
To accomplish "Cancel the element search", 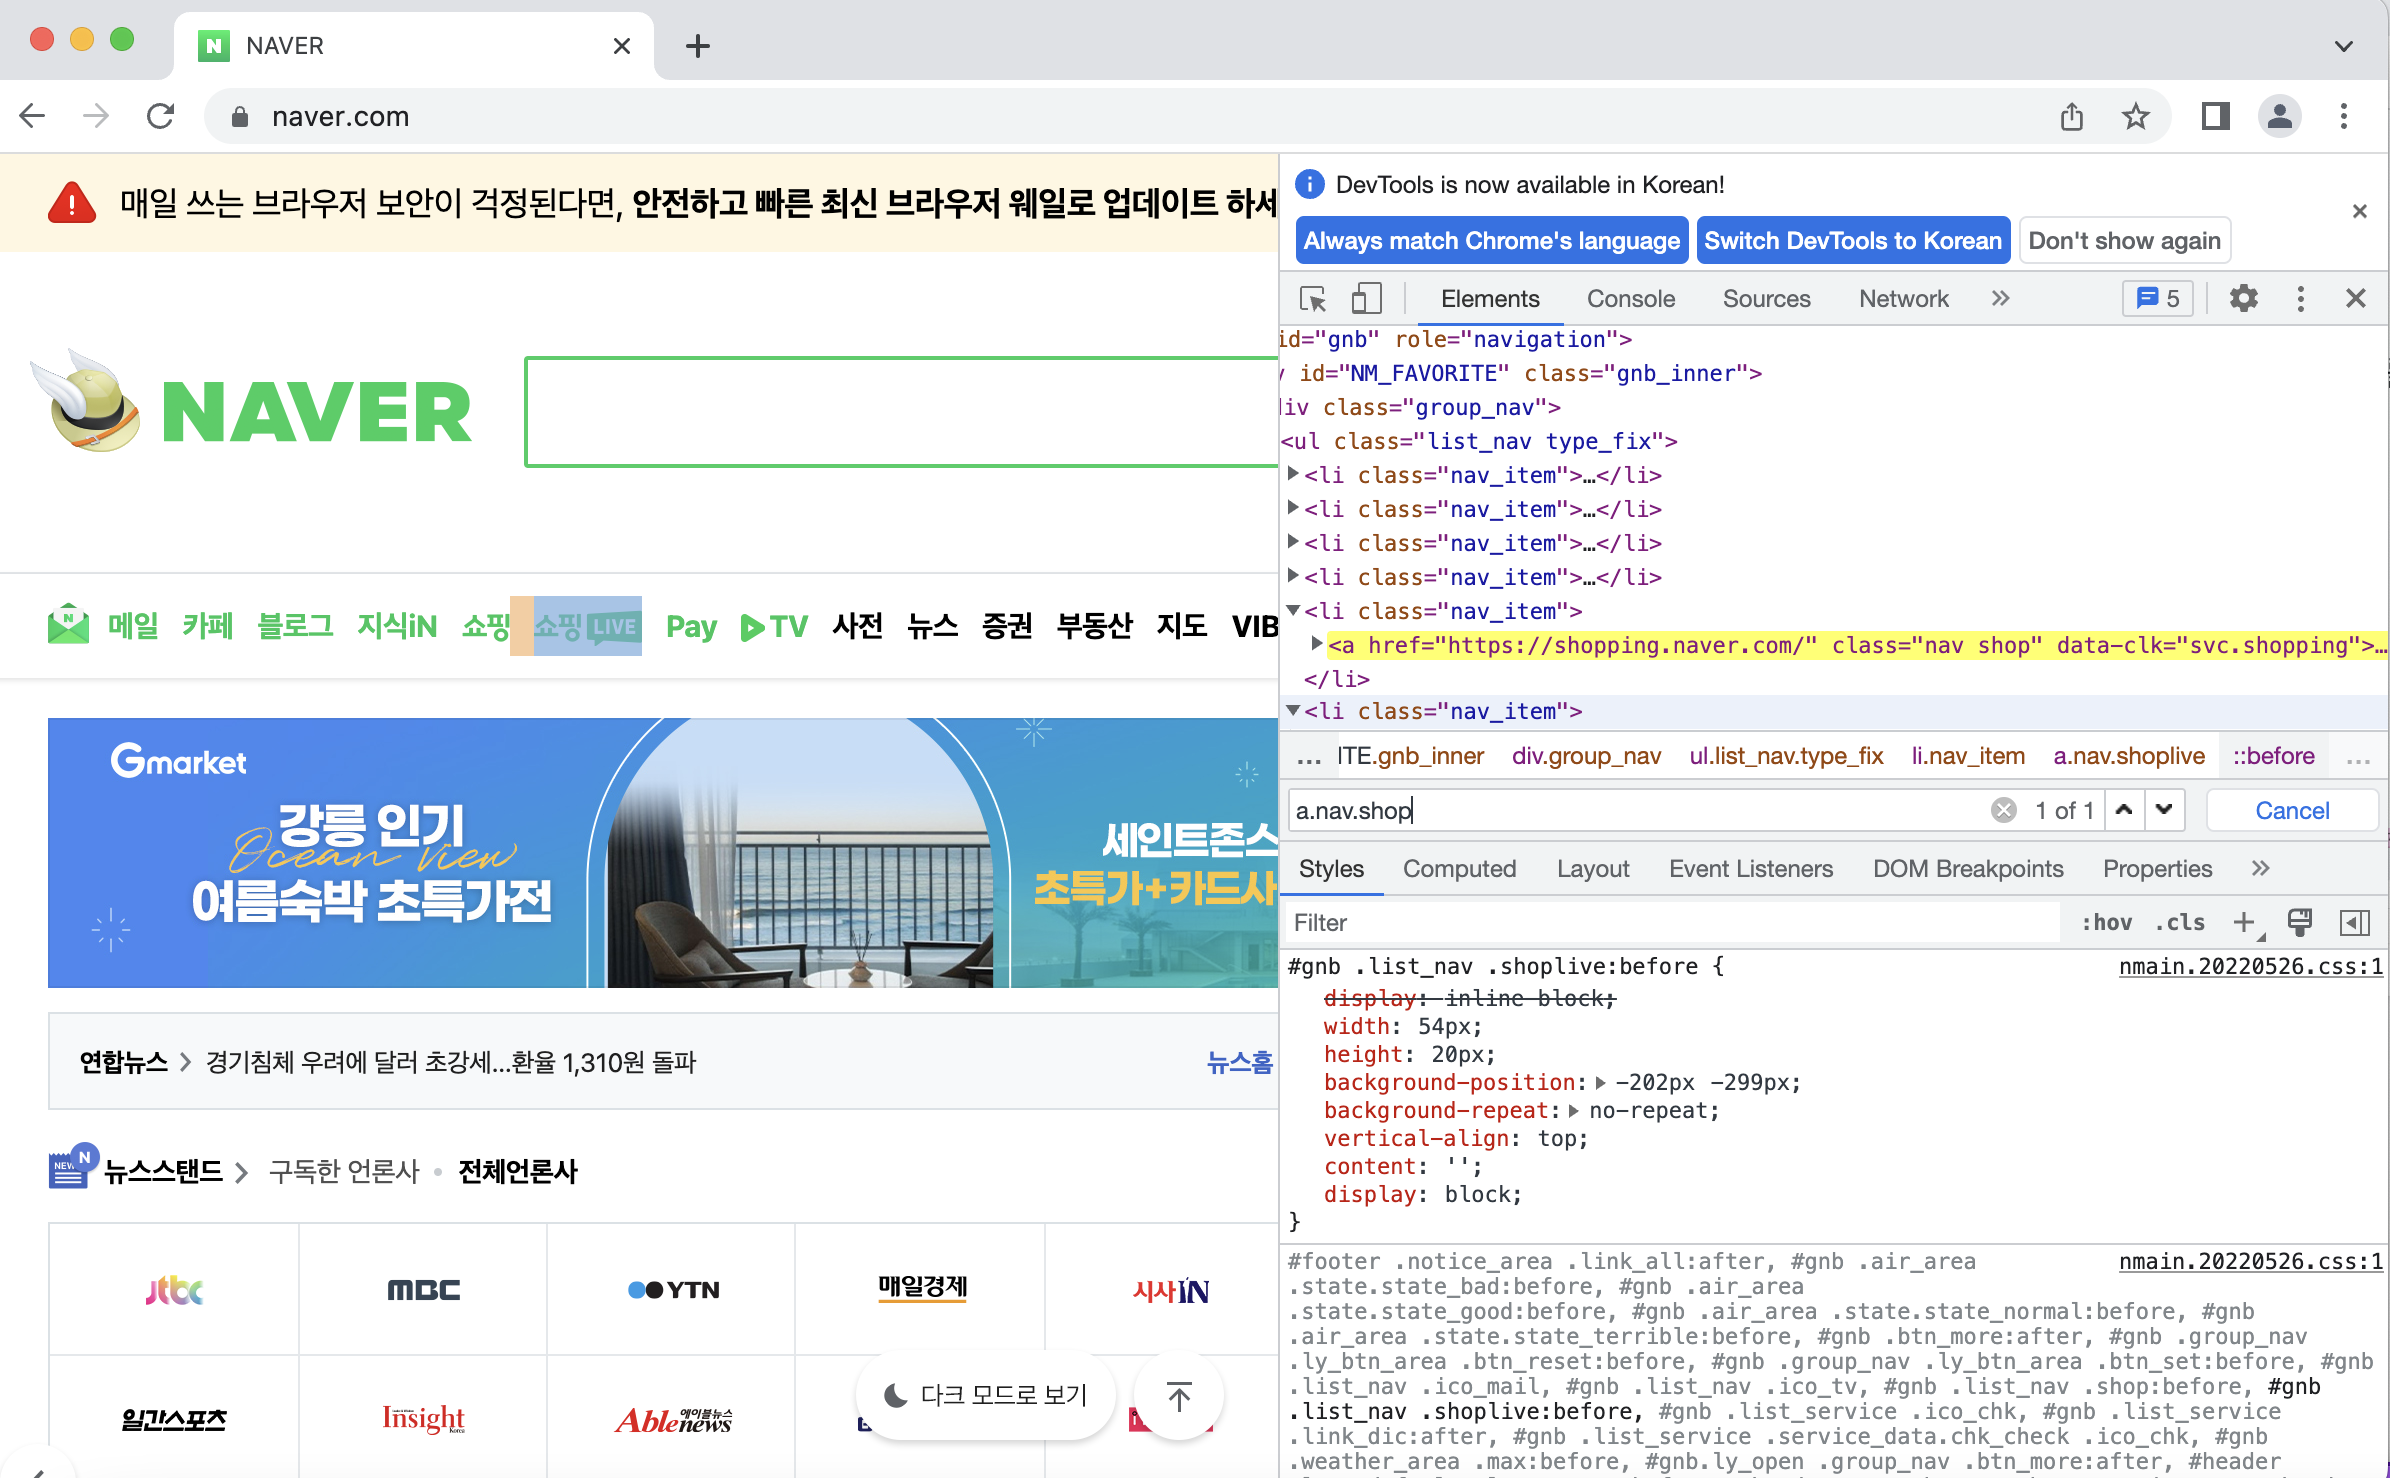I will click(2291, 810).
